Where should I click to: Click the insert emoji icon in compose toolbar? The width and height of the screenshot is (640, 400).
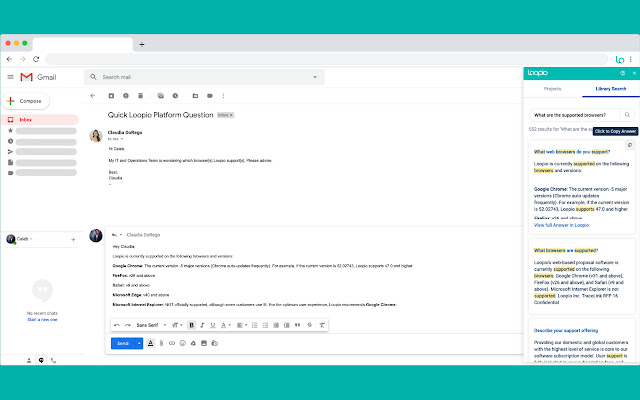181,343
